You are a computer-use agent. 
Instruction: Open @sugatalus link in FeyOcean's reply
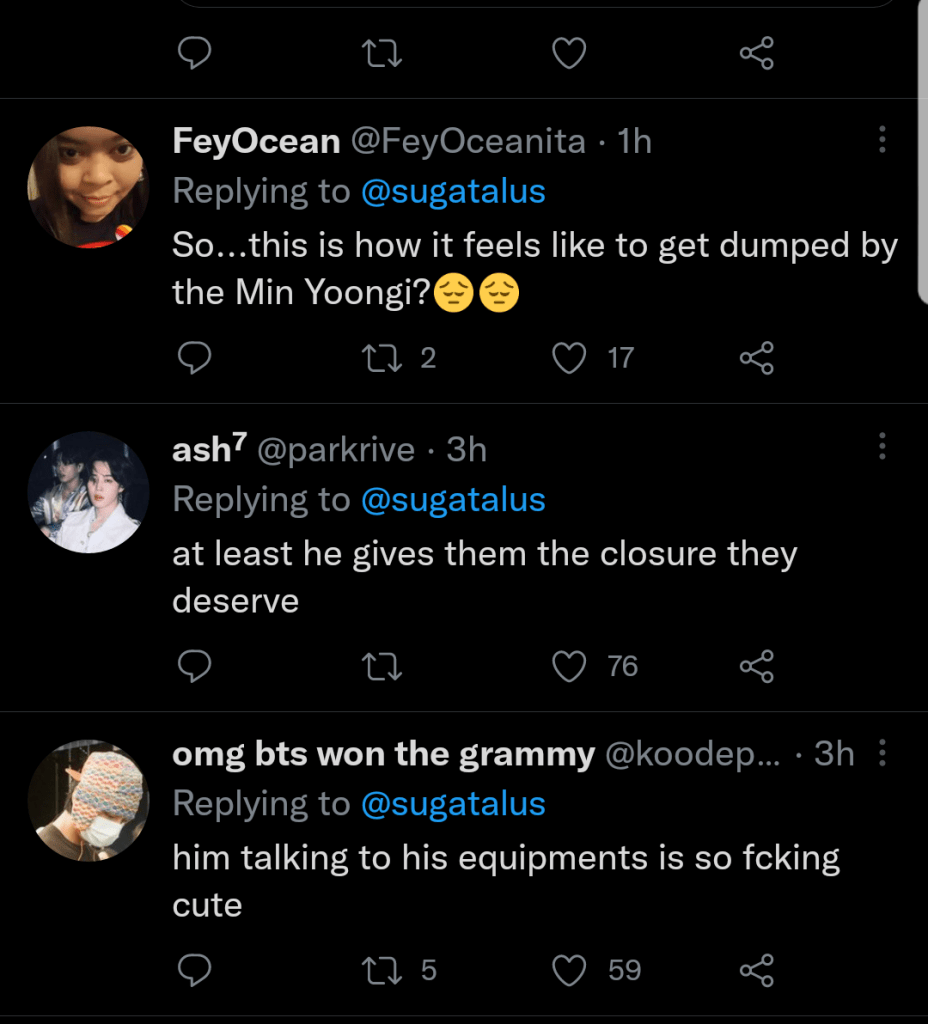[x=452, y=191]
